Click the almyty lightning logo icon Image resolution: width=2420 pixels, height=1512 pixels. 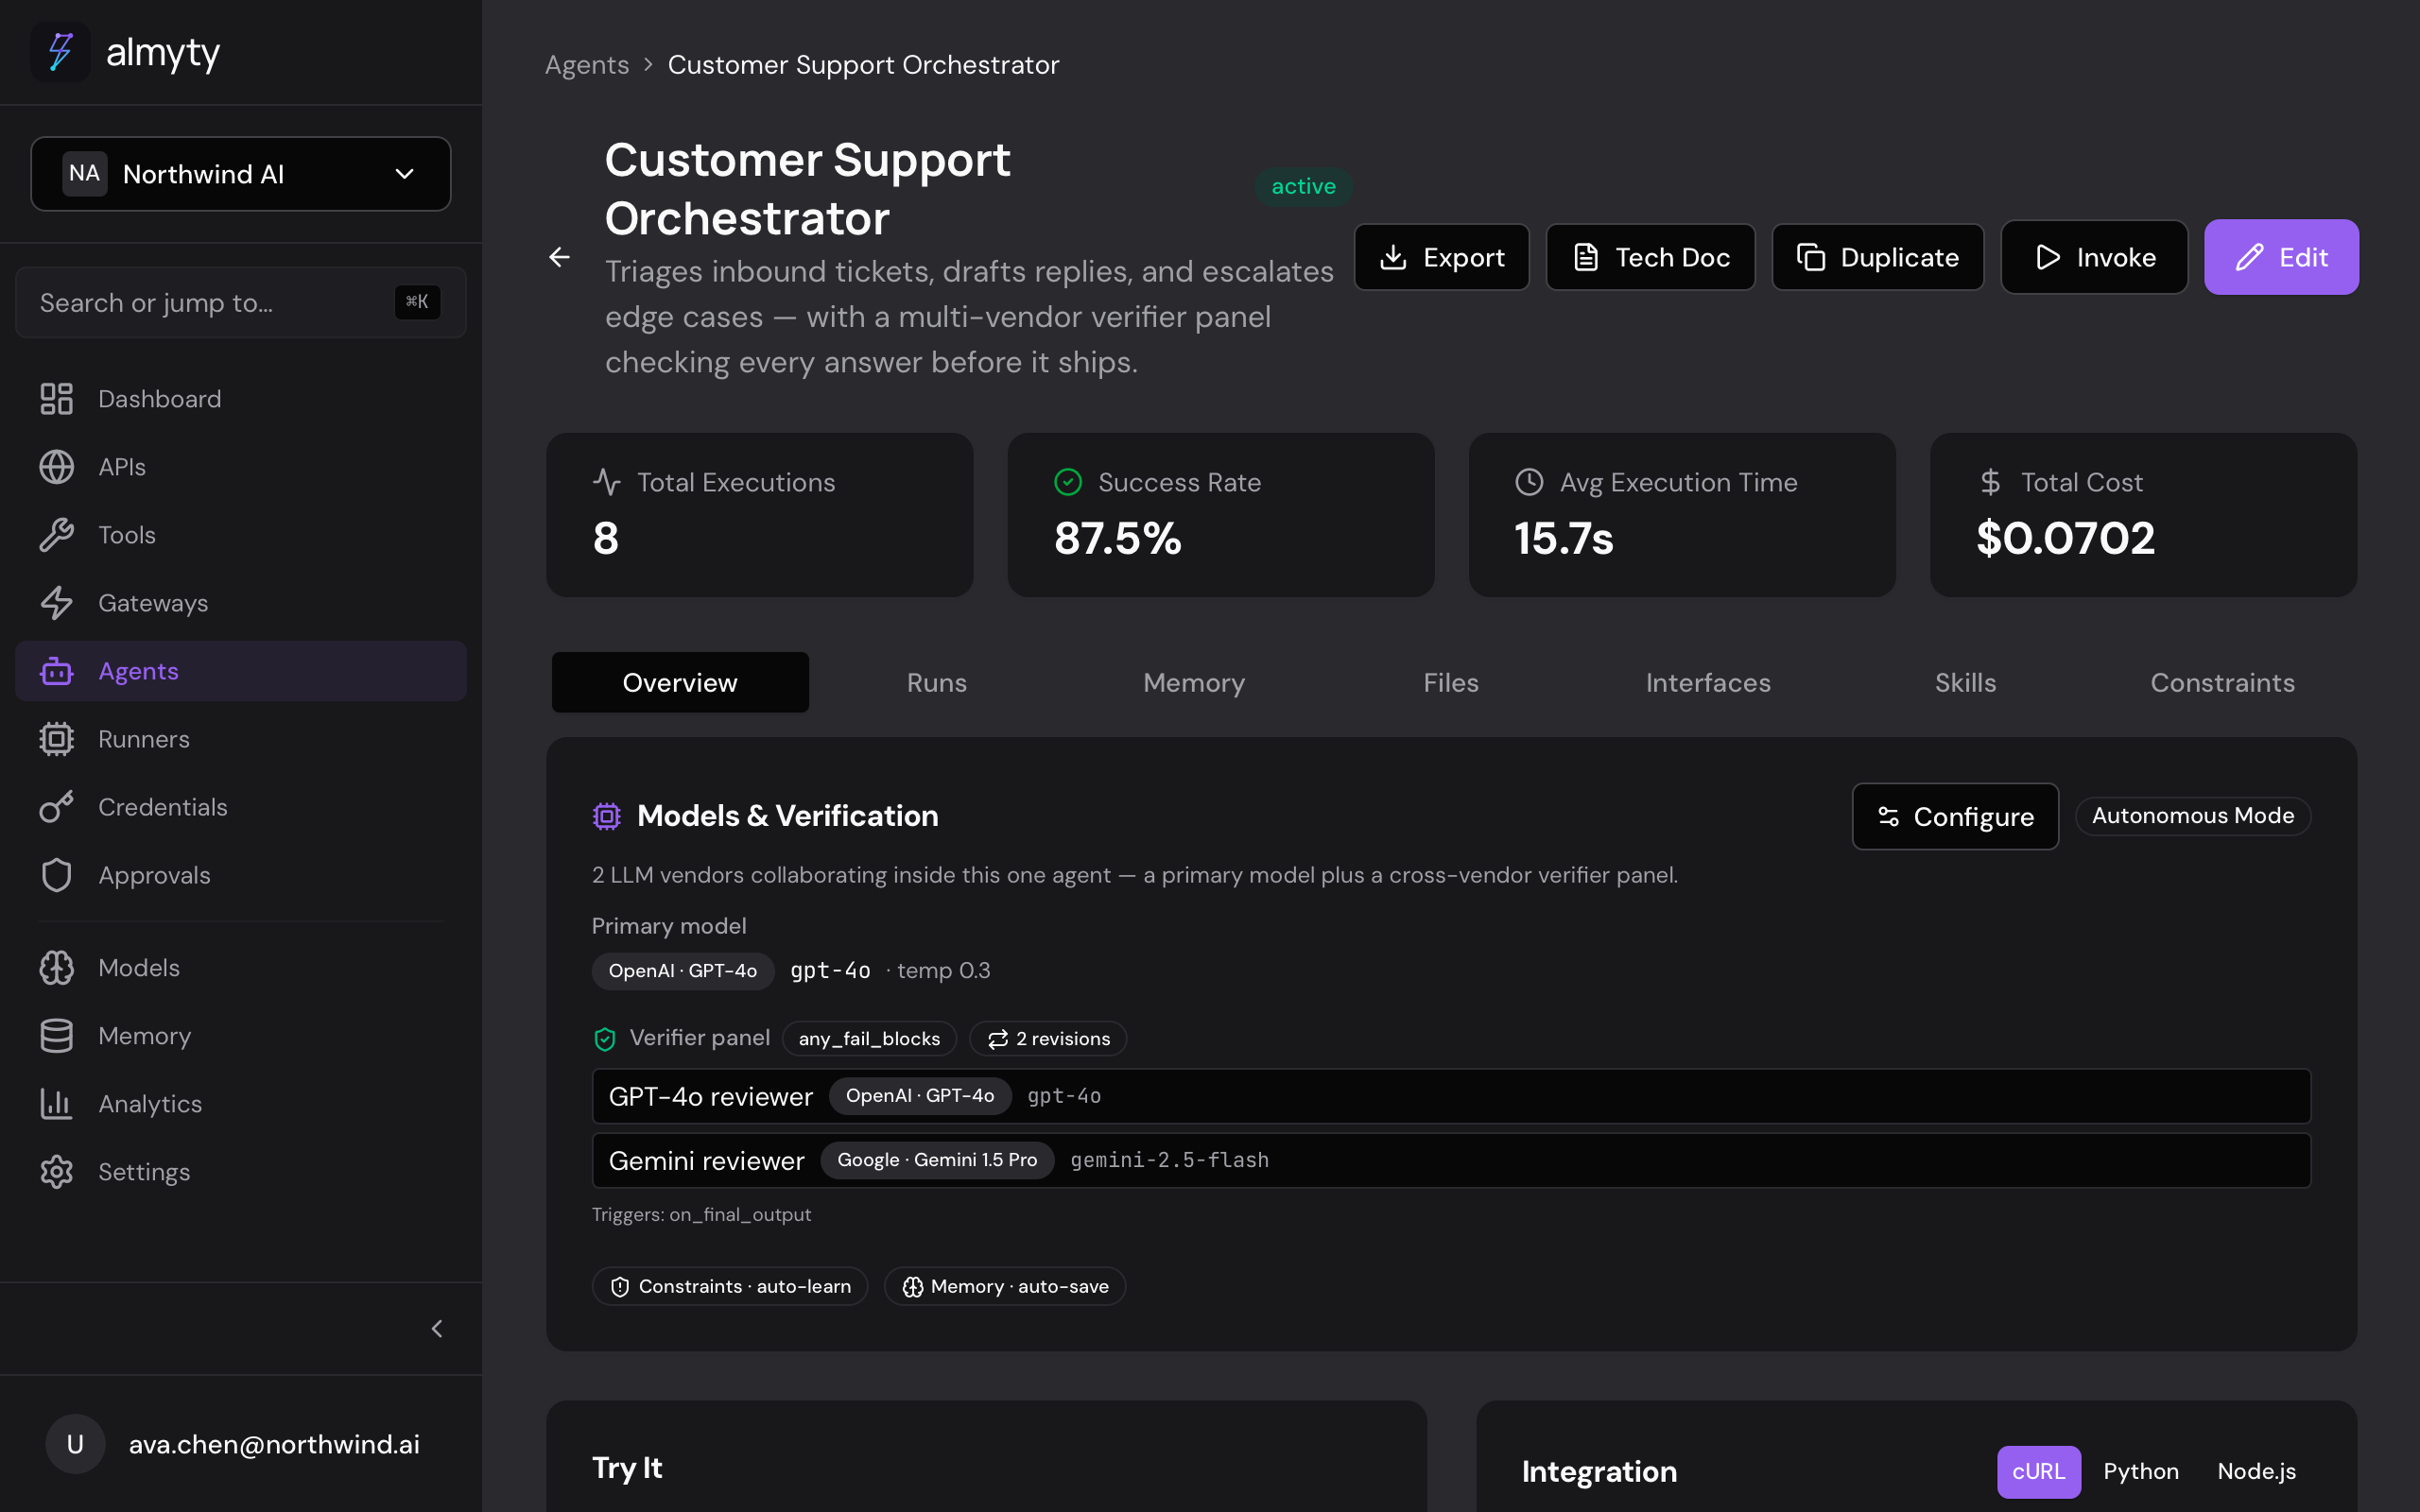(x=60, y=52)
